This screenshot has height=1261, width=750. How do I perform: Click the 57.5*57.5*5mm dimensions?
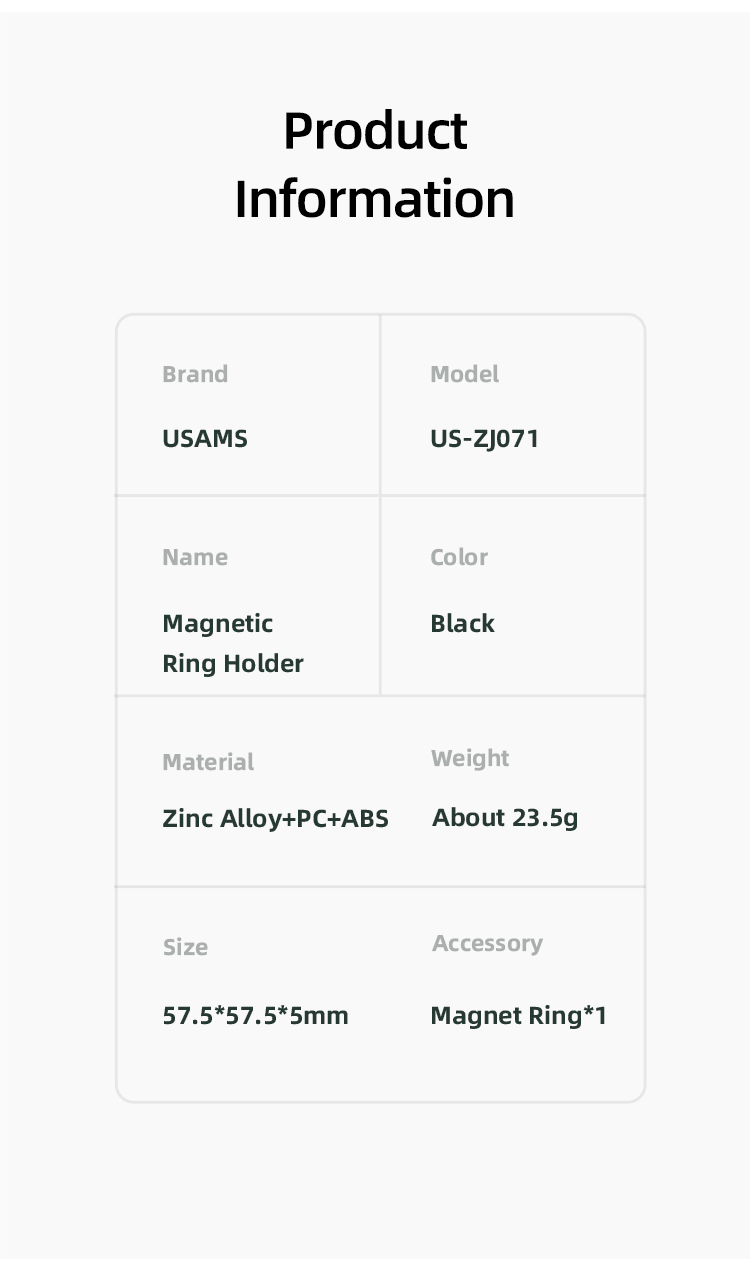255,1016
